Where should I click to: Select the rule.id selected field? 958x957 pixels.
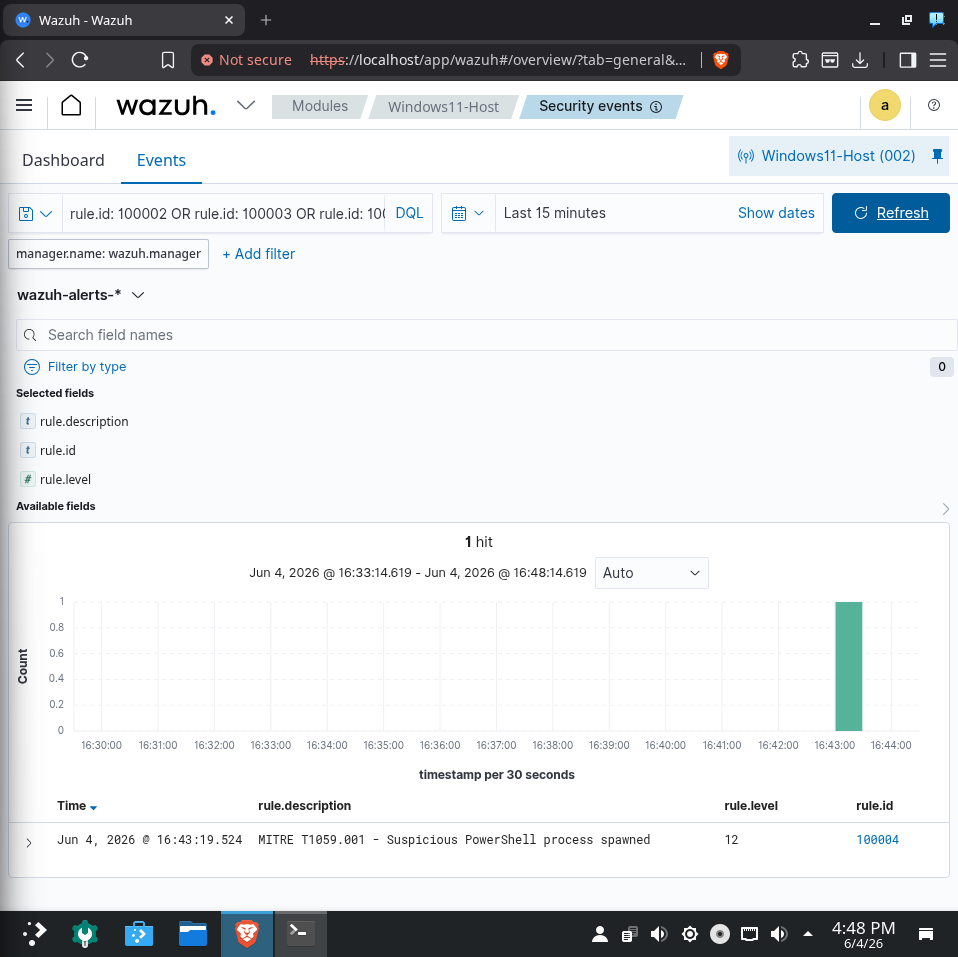pyautogui.click(x=57, y=450)
